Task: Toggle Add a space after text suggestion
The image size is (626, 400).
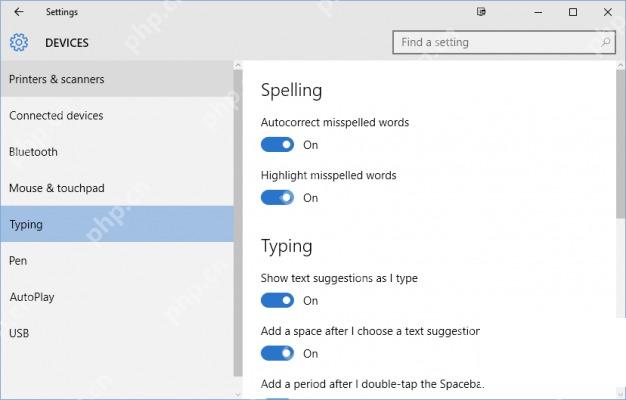Action: point(277,353)
